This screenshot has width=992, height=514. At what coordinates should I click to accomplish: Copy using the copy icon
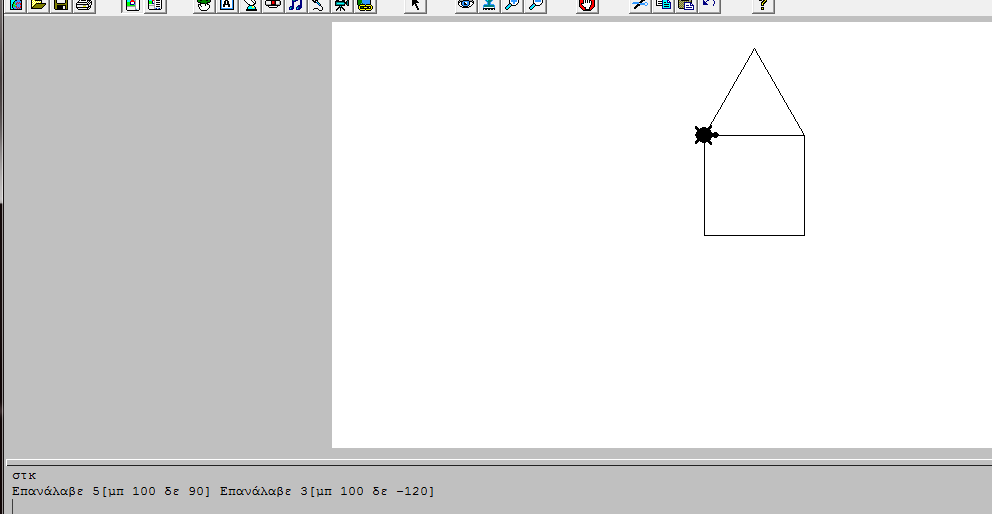point(663,4)
